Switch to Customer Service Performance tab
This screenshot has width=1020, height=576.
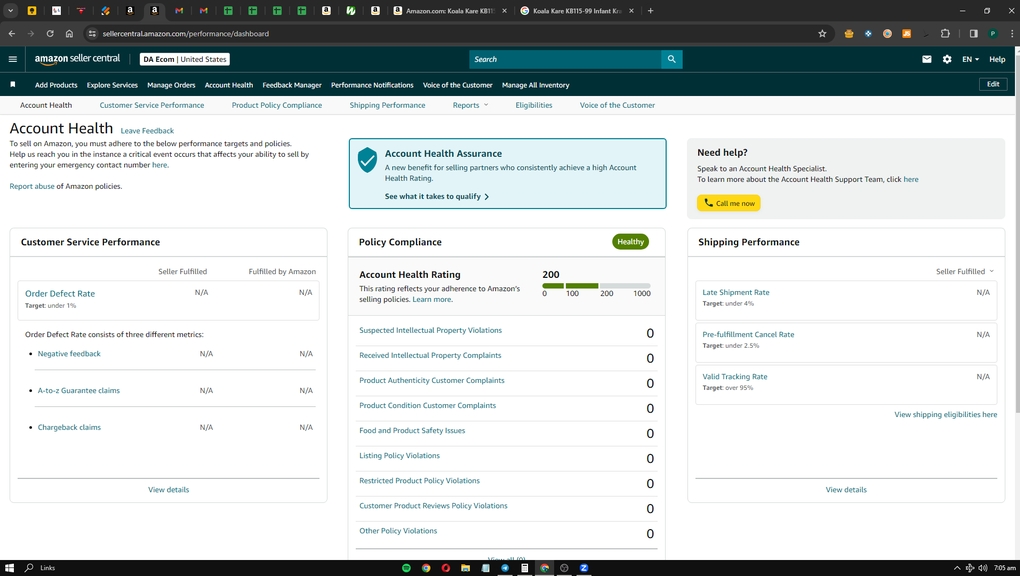tap(152, 105)
